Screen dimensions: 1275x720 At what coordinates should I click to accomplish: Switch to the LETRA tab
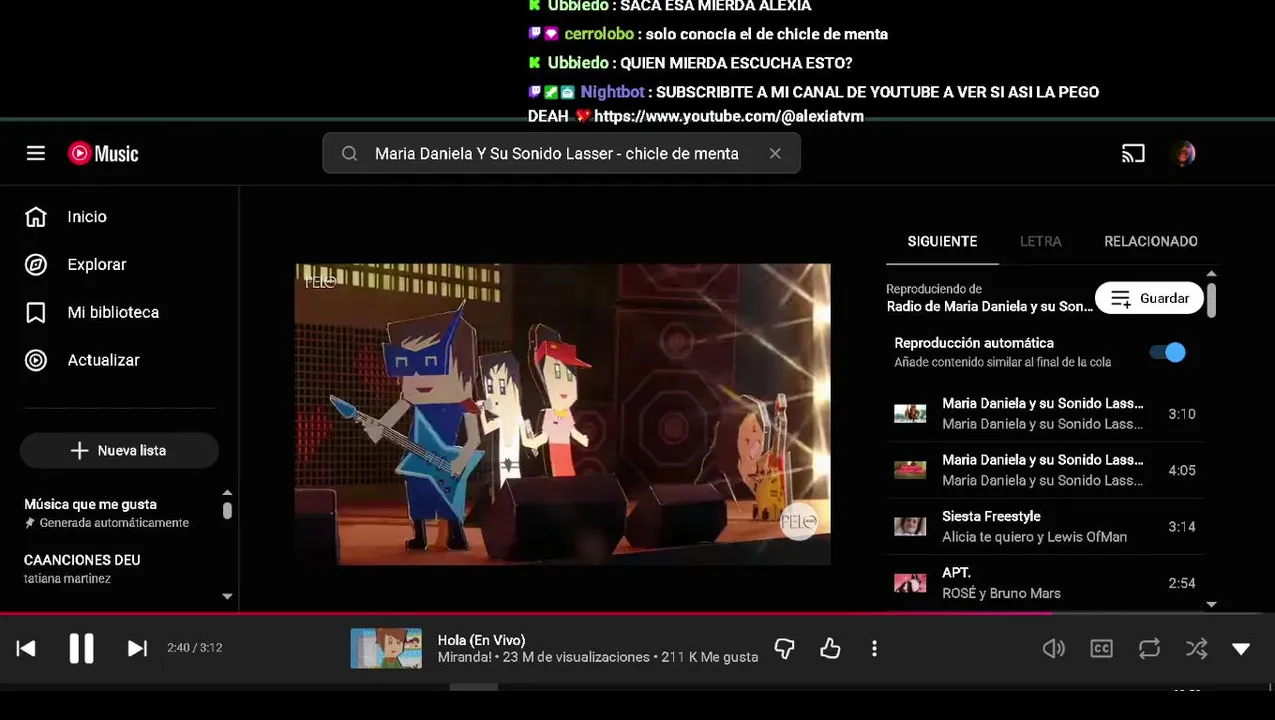coord(1041,241)
